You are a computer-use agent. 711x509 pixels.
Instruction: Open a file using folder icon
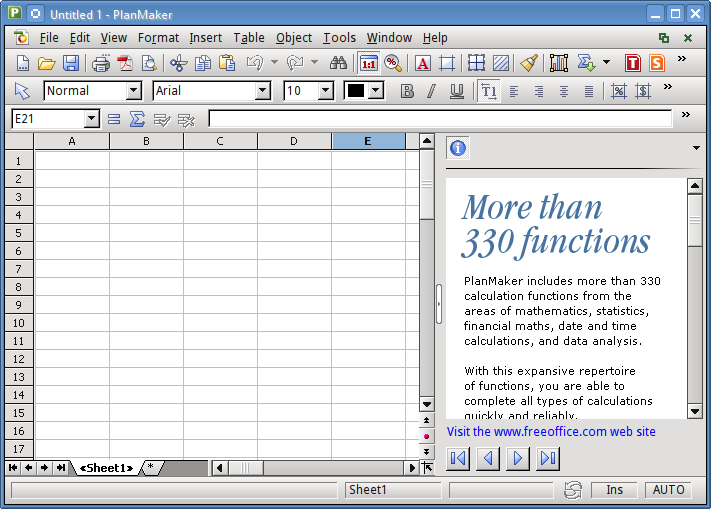[x=46, y=63]
